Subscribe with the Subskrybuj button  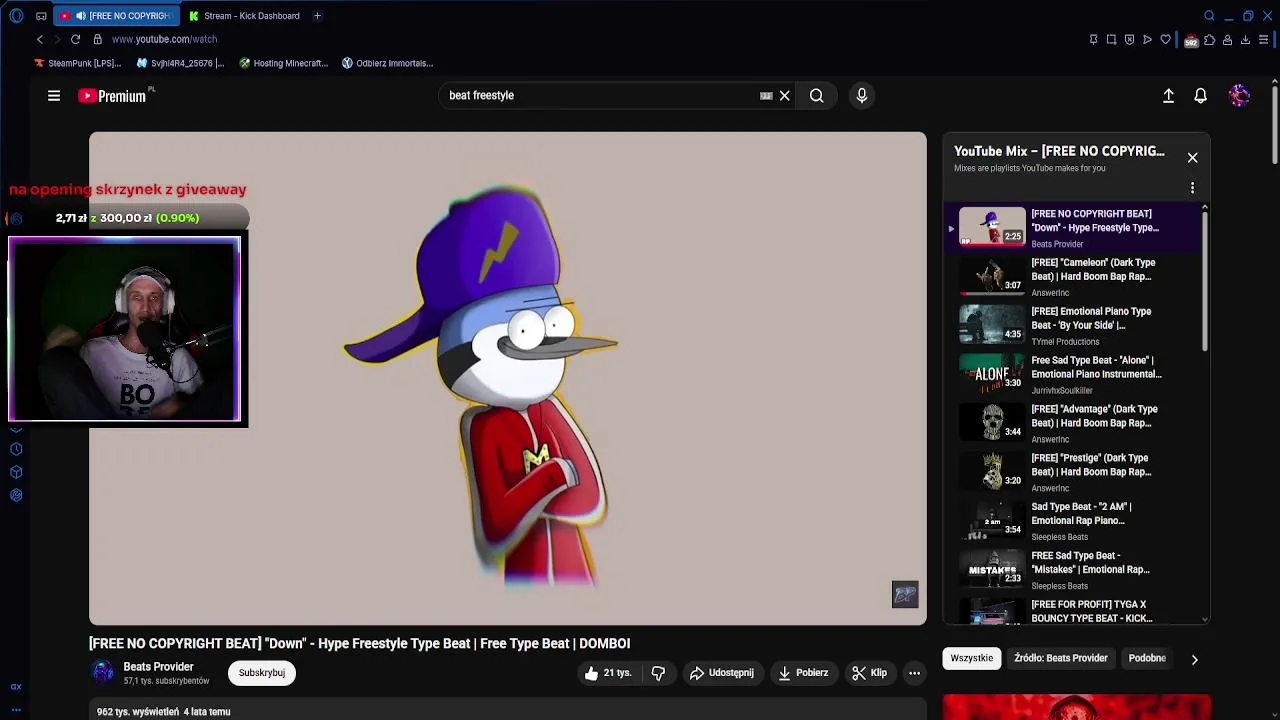262,673
